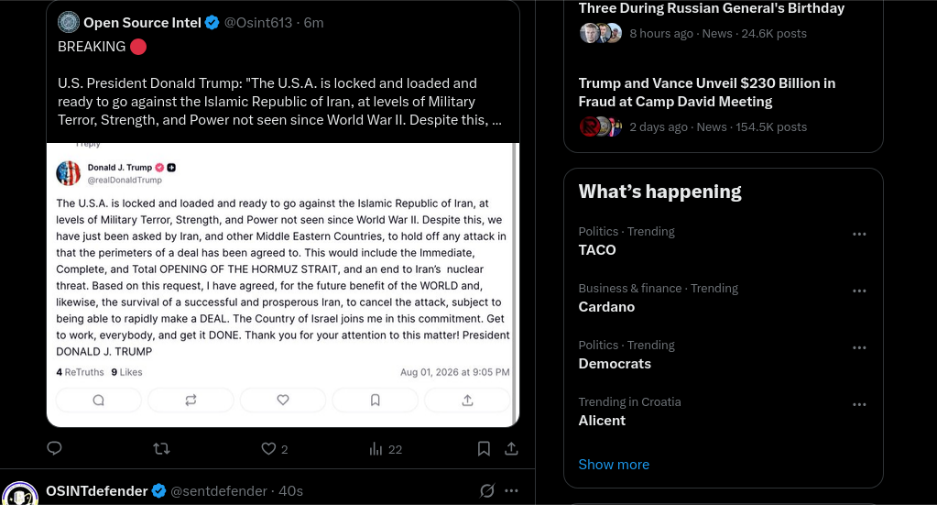Share the Open Source Intel post

(511, 448)
